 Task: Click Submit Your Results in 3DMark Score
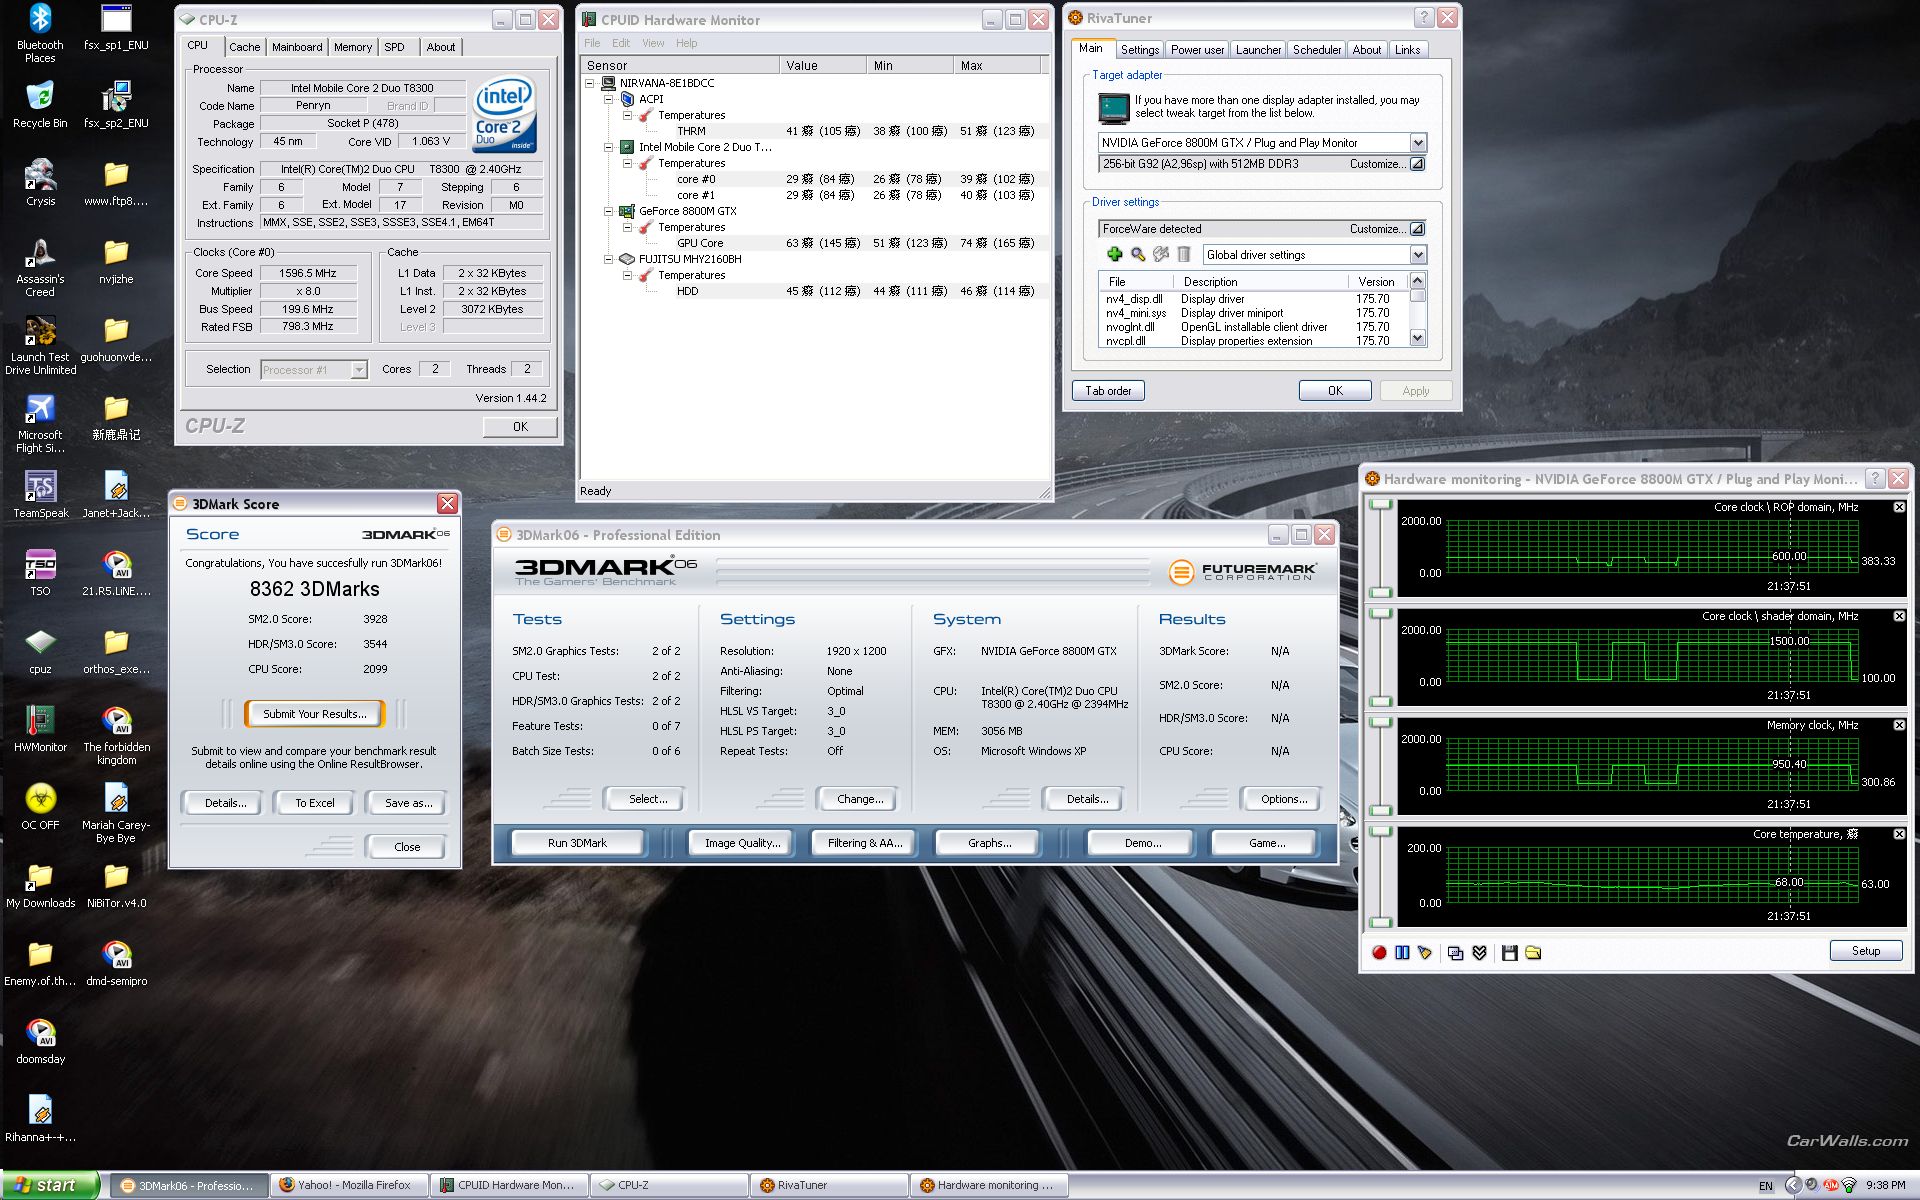click(x=314, y=714)
